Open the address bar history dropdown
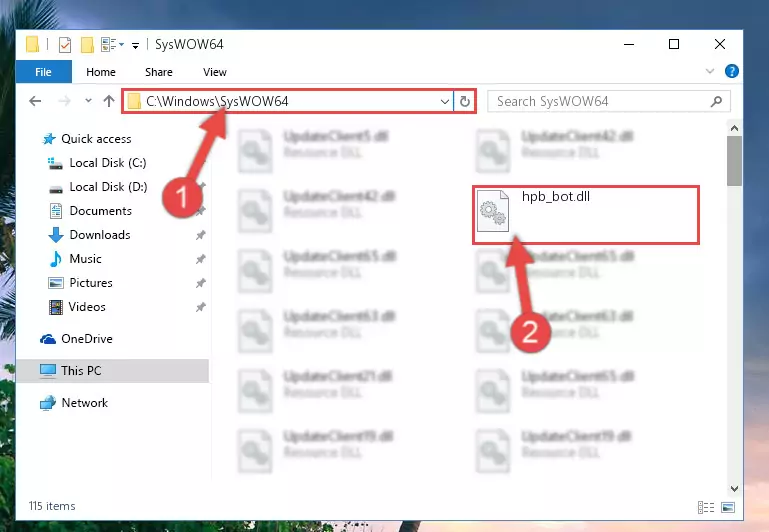The height and width of the screenshot is (532, 769). (444, 101)
